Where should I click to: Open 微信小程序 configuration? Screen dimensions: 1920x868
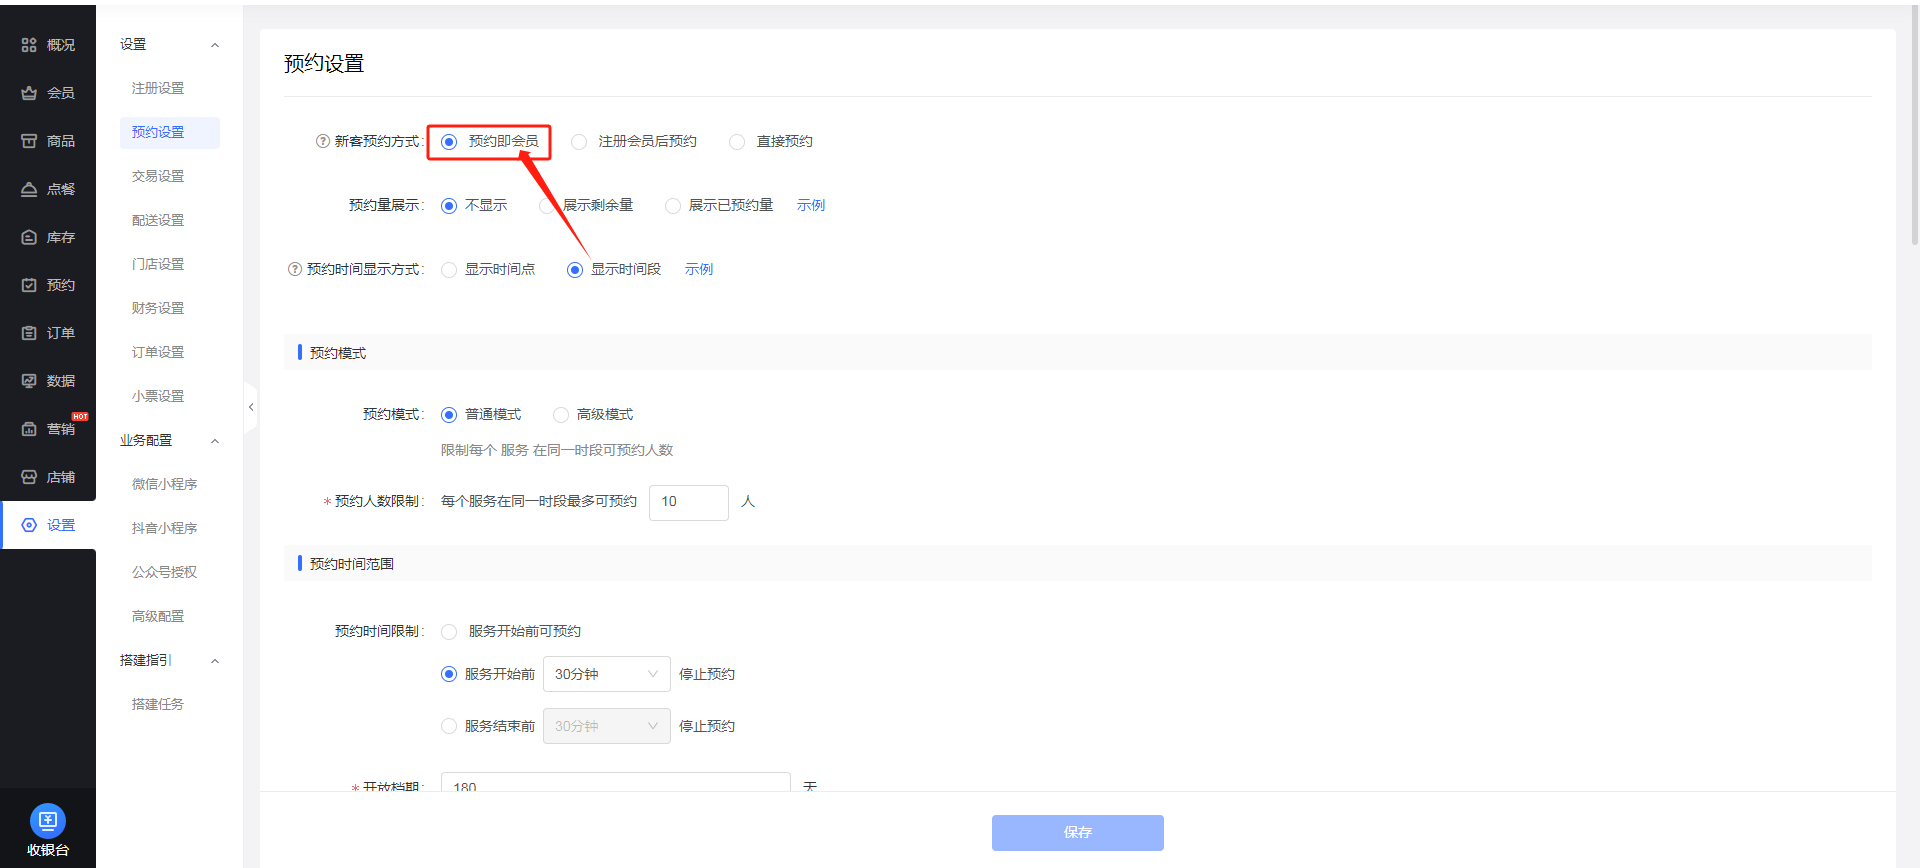(x=165, y=484)
